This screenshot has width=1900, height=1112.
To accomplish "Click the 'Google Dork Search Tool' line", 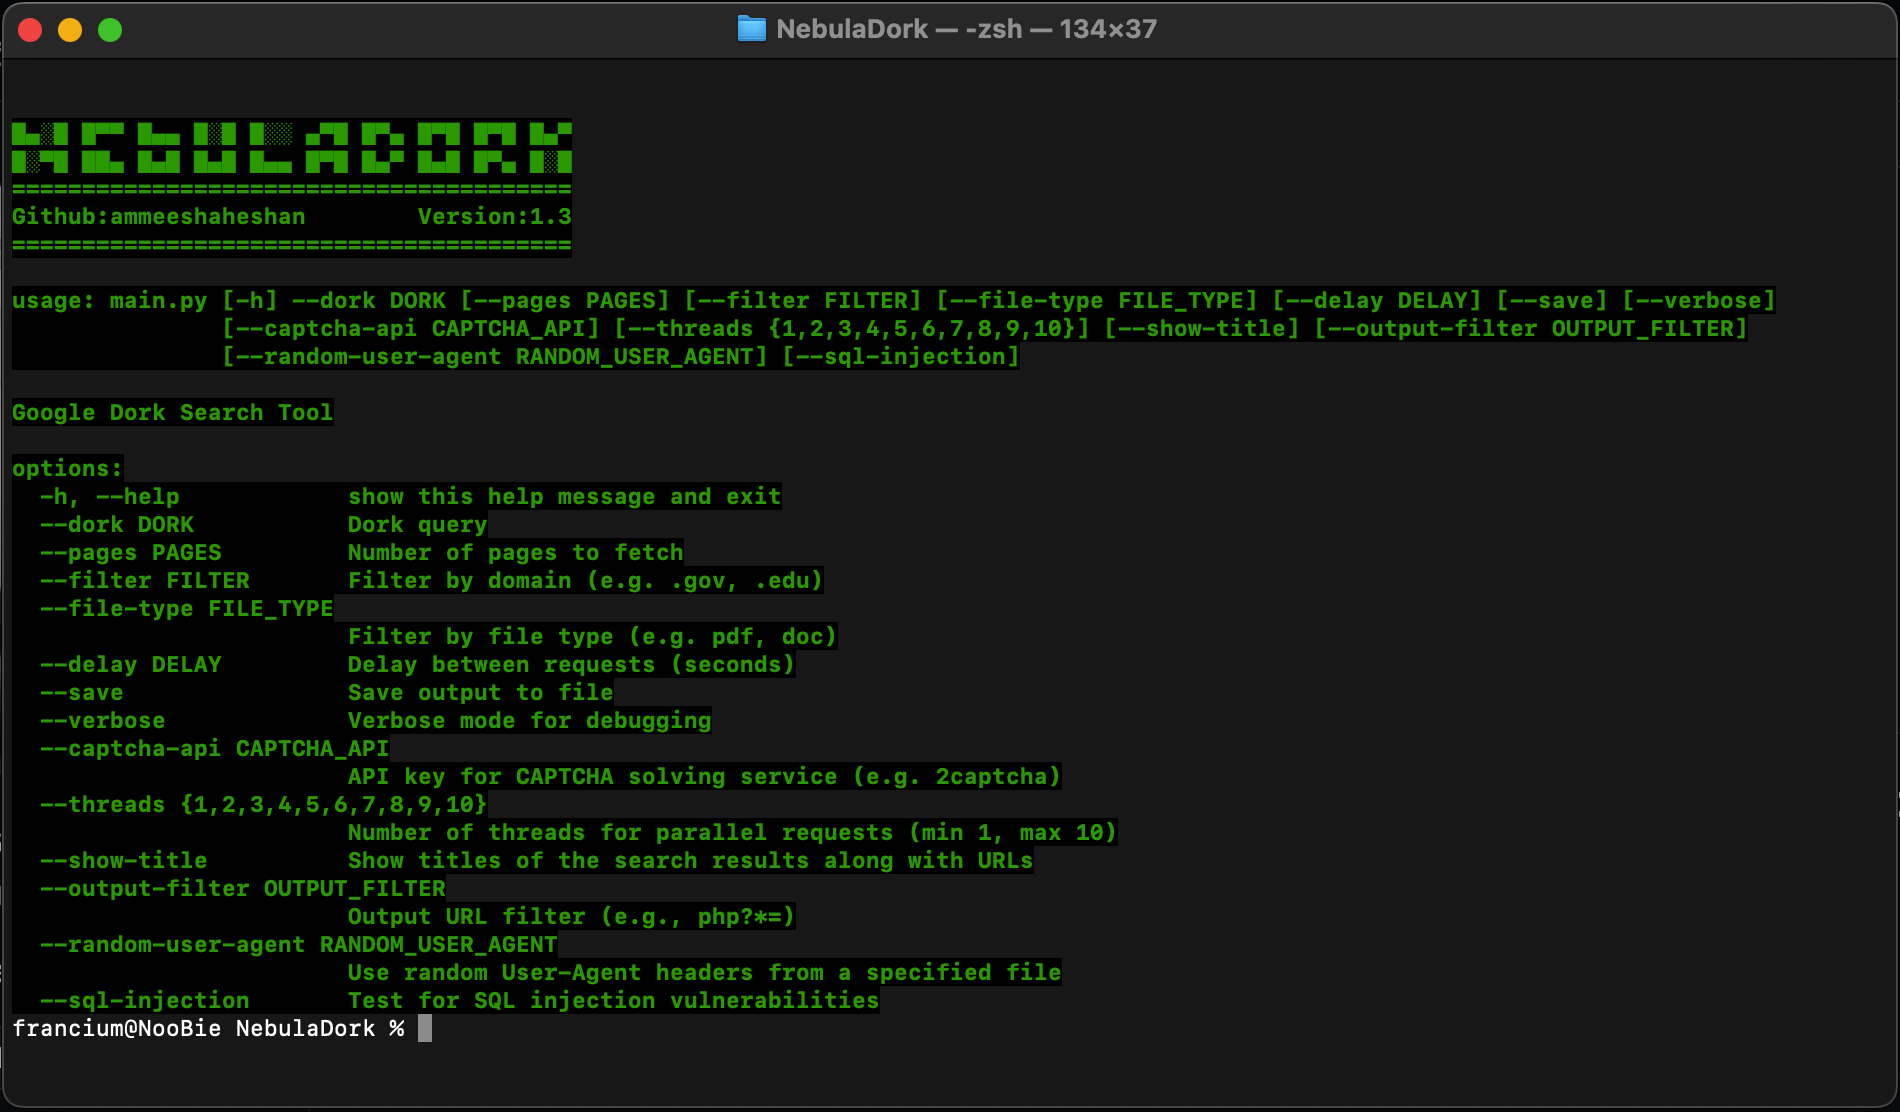I will [173, 412].
